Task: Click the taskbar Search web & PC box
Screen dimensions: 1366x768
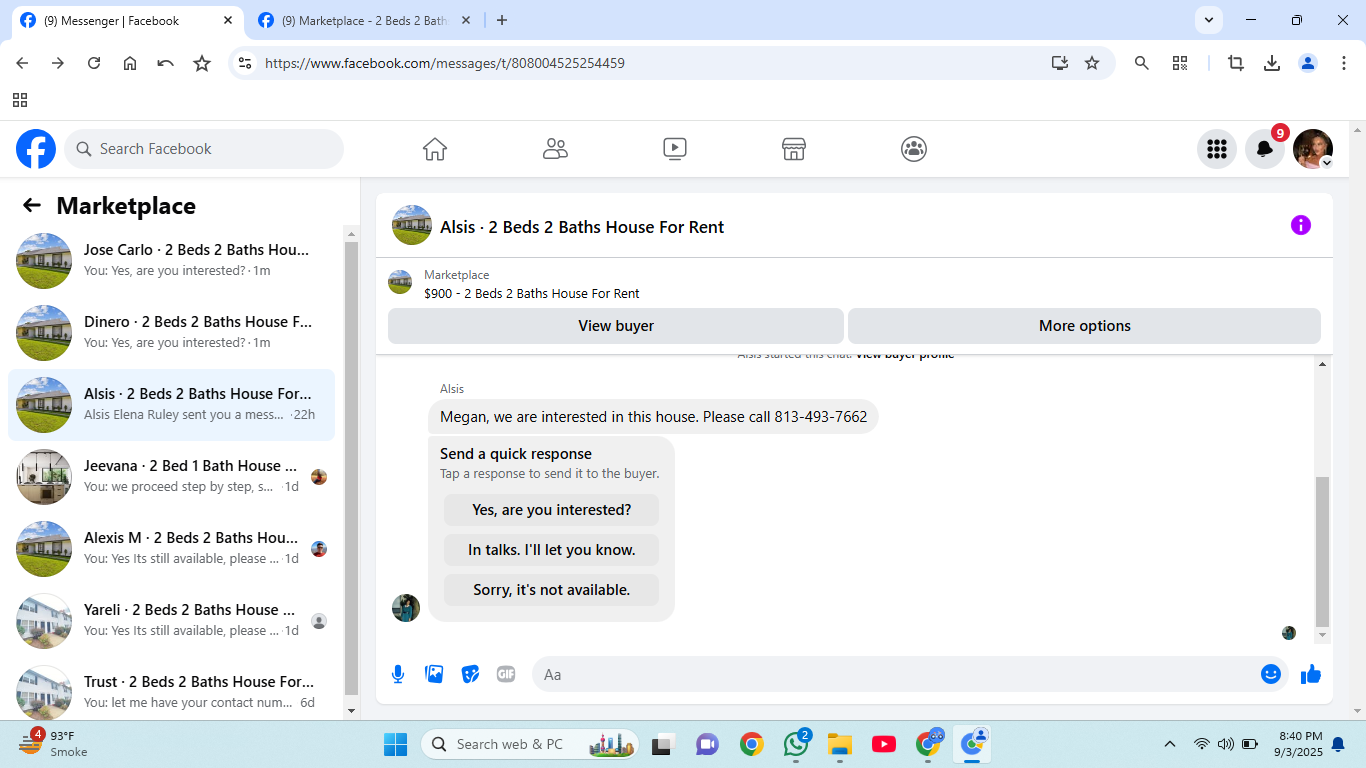Action: click(530, 744)
